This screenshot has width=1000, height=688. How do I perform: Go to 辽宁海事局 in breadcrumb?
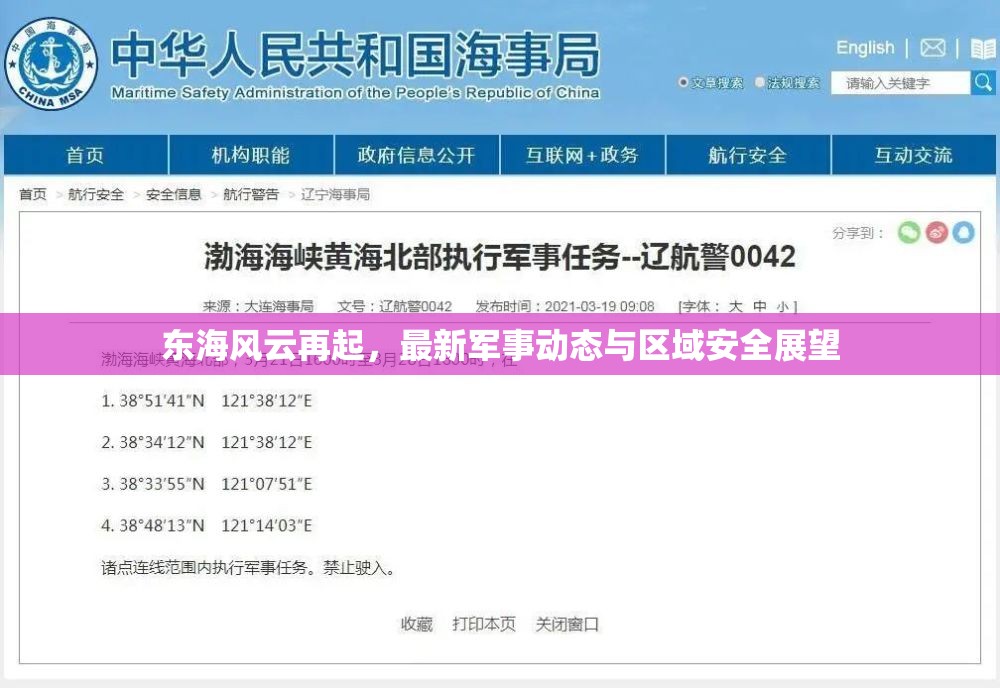pyautogui.click(x=335, y=194)
